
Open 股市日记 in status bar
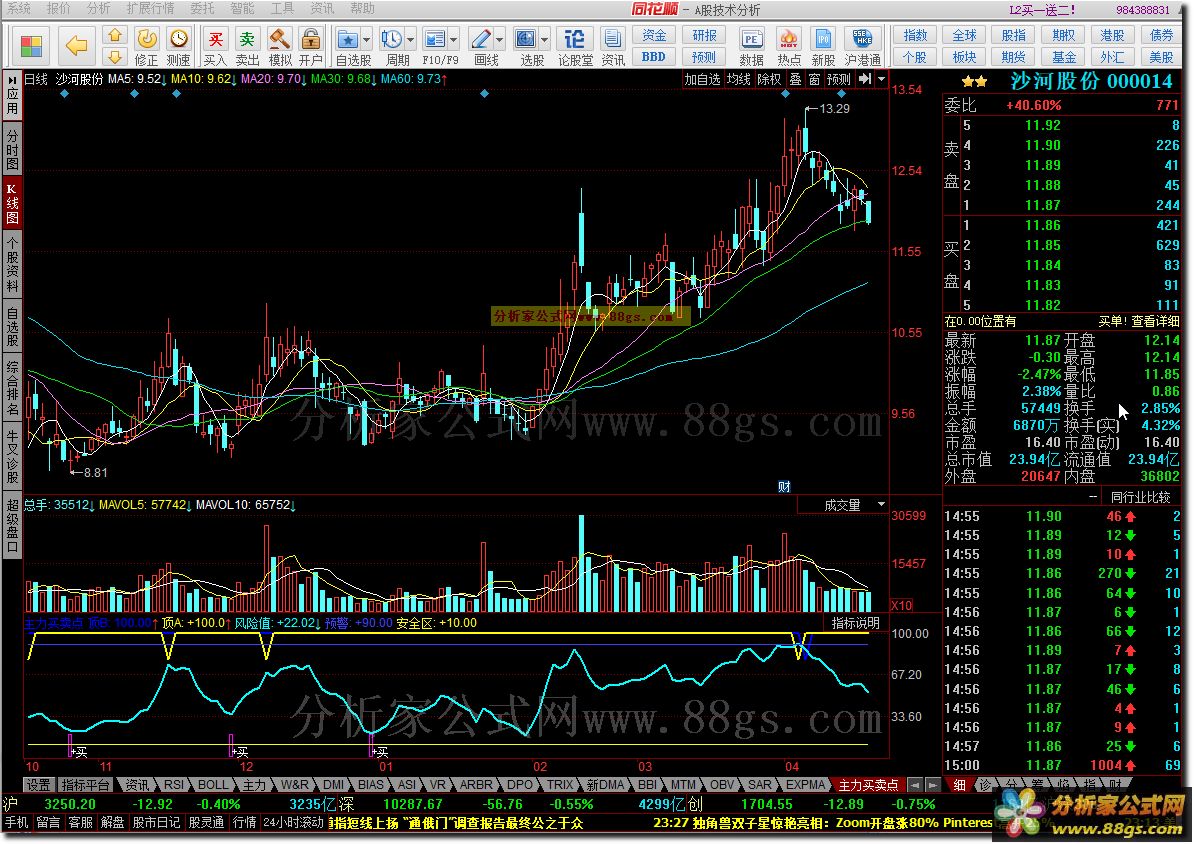(x=156, y=823)
